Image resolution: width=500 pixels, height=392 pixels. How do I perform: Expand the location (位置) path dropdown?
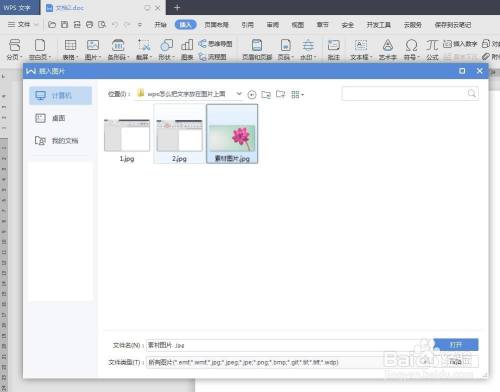tap(239, 94)
